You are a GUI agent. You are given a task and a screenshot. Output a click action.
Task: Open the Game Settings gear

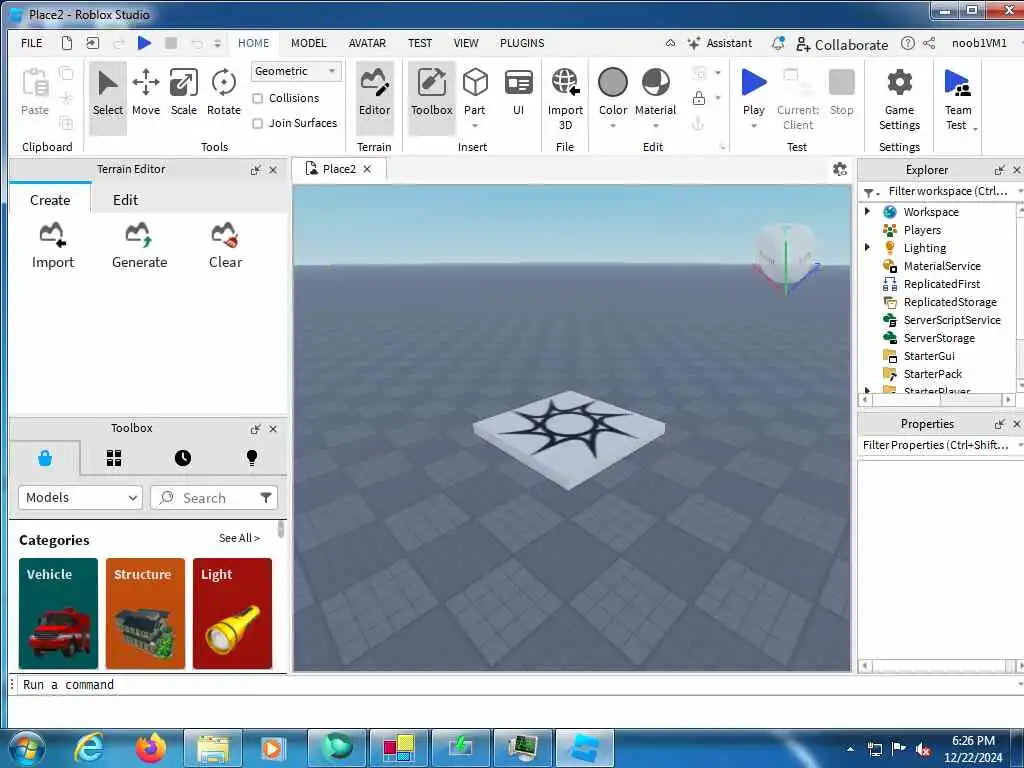[899, 83]
